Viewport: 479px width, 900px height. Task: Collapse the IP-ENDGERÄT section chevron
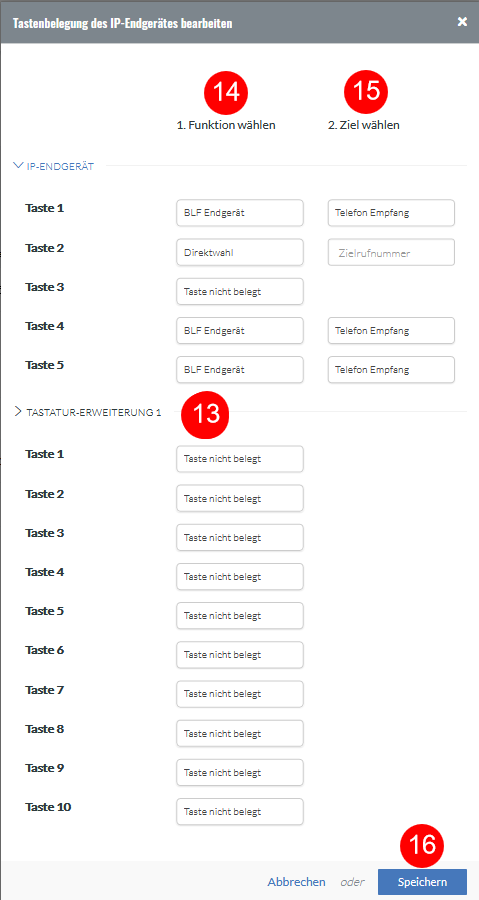click(x=17, y=166)
